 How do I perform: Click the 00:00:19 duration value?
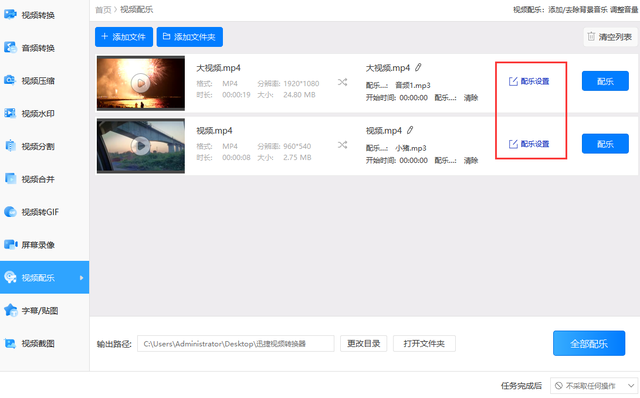click(236, 95)
